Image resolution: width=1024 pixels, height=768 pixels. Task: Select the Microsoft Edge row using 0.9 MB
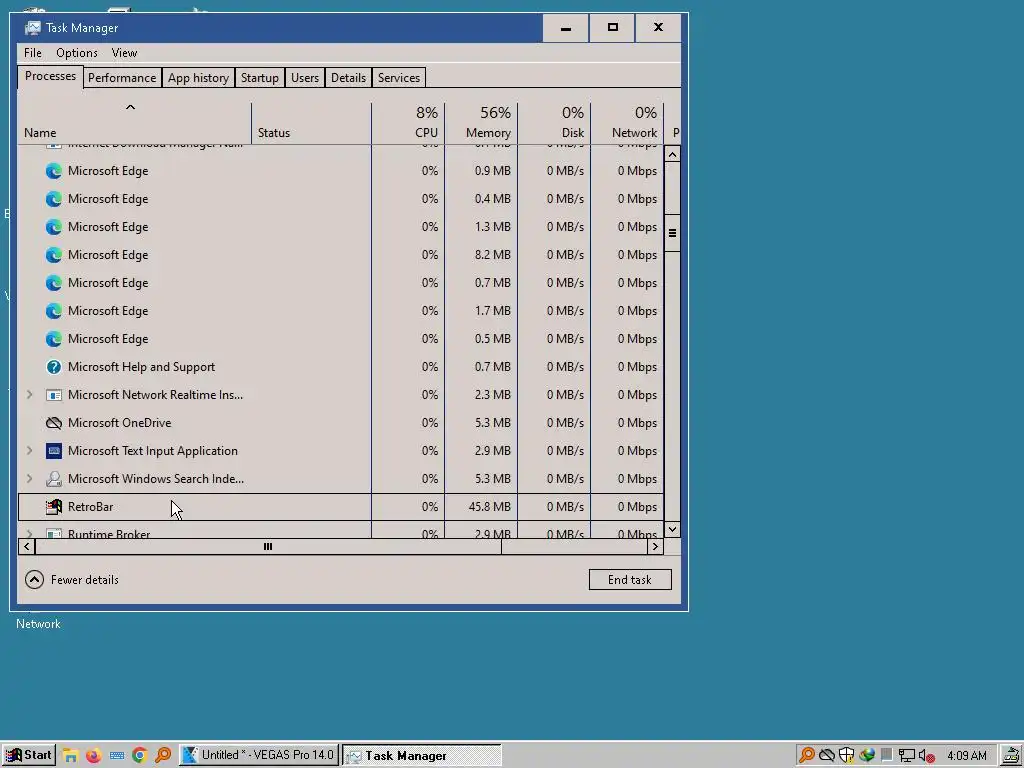point(340,171)
